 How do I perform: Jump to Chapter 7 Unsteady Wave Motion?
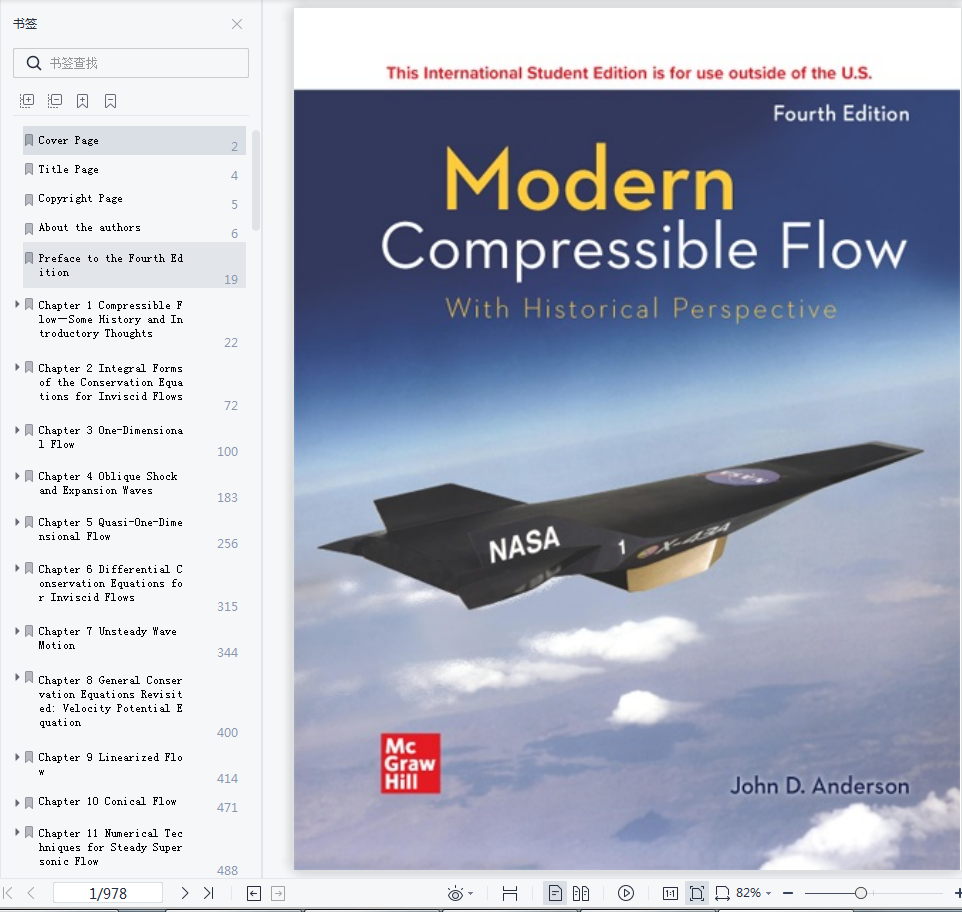click(107, 638)
